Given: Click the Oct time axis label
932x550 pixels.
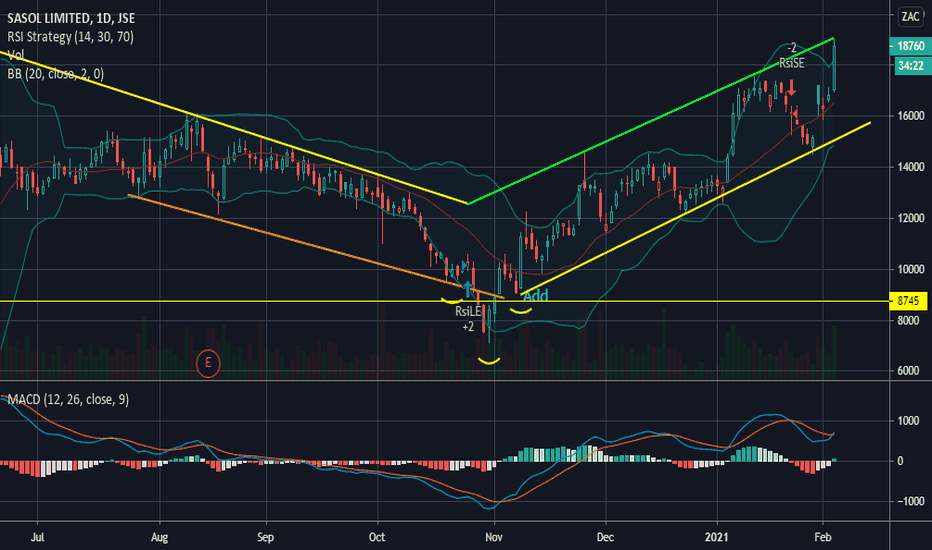Looking at the screenshot, I should [377, 537].
